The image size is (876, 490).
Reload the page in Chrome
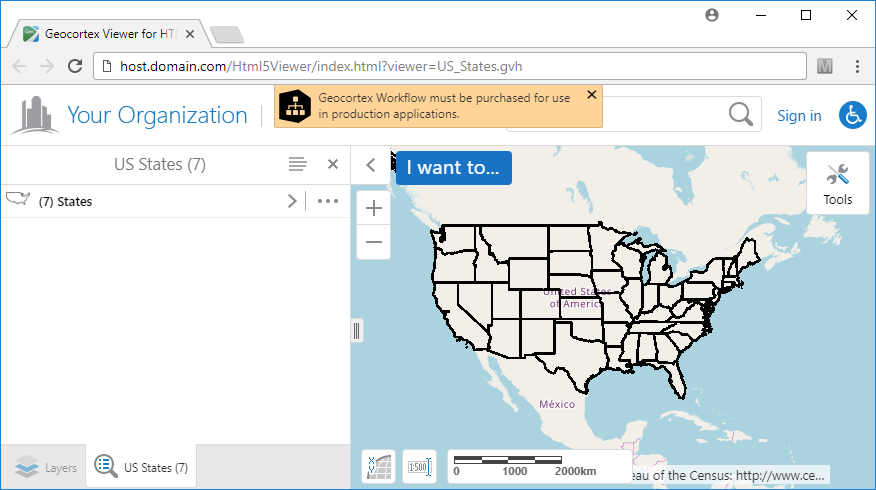pyautogui.click(x=74, y=66)
